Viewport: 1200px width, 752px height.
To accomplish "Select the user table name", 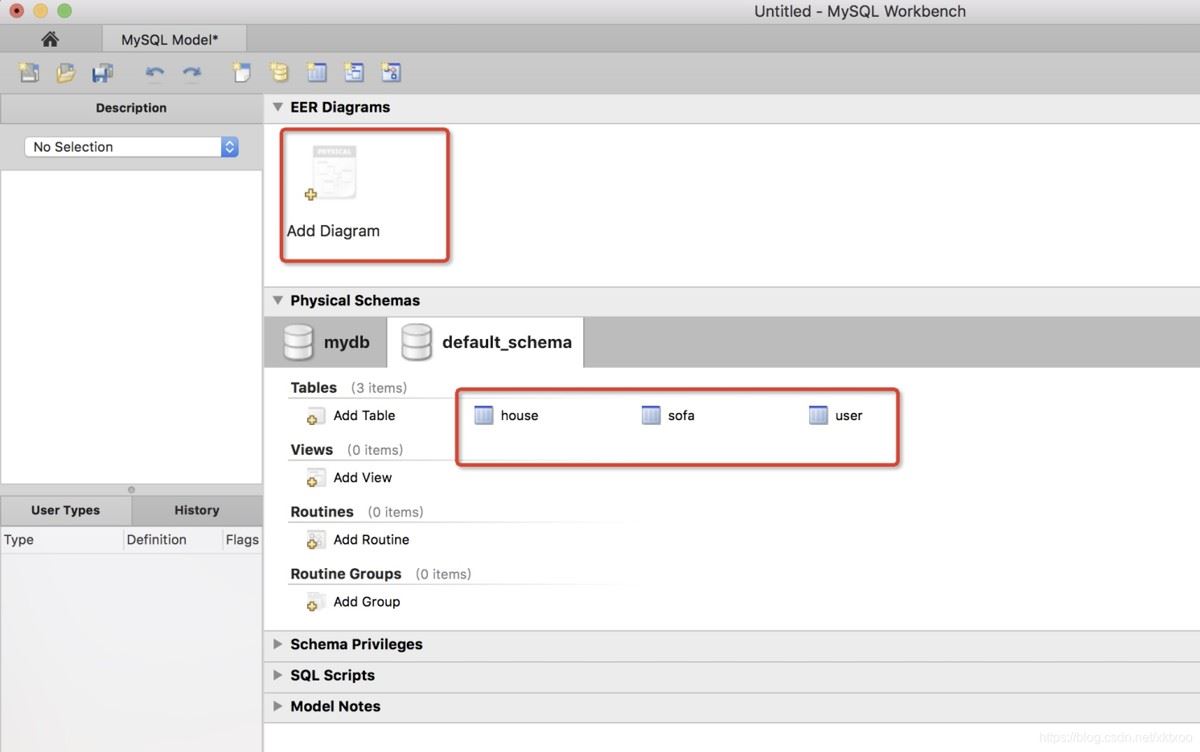I will tap(849, 416).
